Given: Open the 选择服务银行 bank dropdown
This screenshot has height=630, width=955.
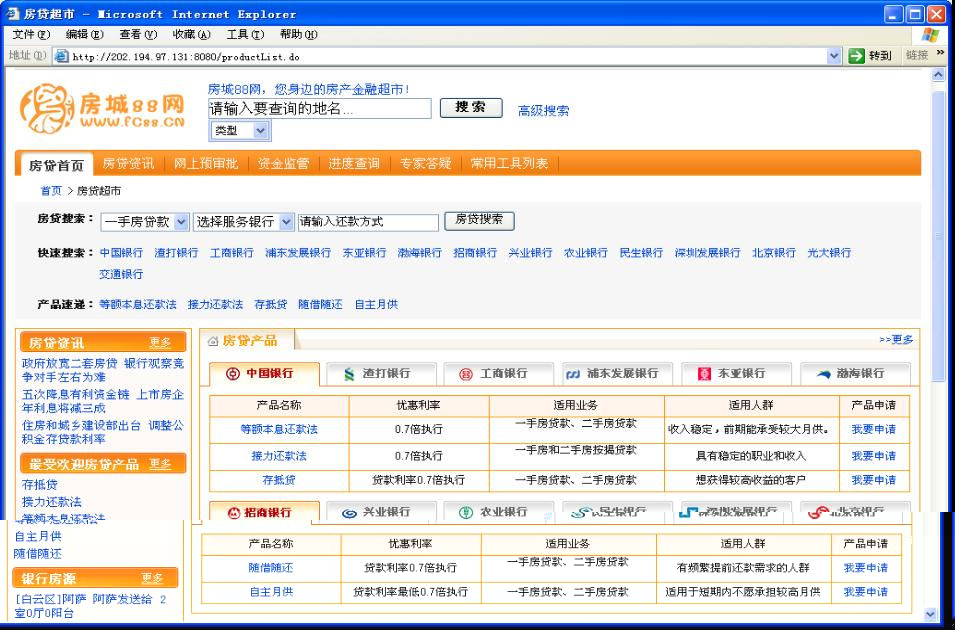Looking at the screenshot, I should coord(286,222).
